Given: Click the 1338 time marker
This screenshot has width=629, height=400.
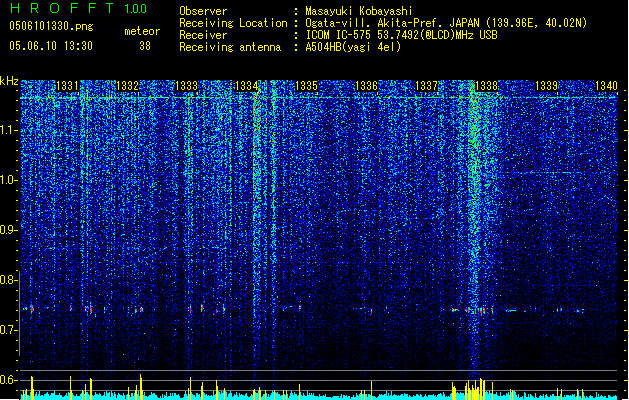Looking at the screenshot, I should click(486, 86).
